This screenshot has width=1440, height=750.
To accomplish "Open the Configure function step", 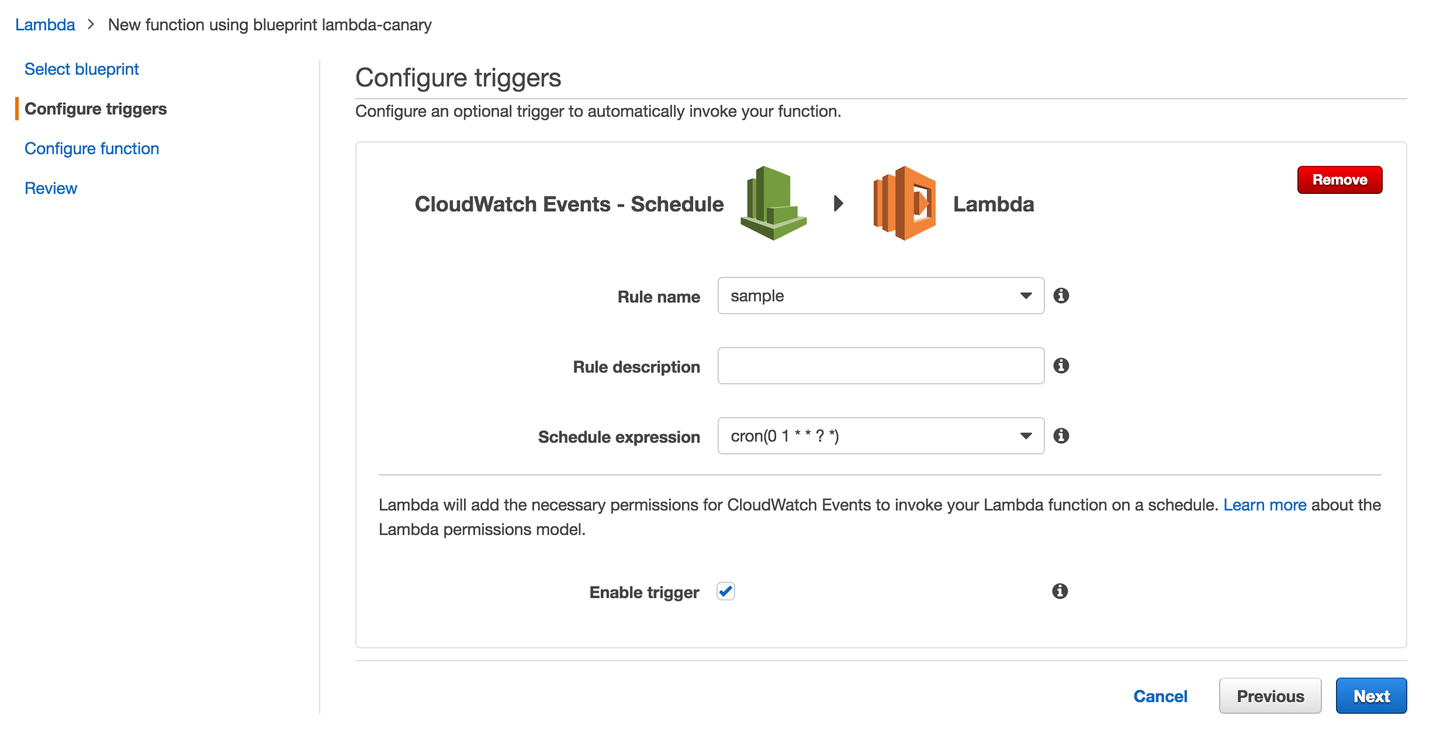I will pos(91,148).
